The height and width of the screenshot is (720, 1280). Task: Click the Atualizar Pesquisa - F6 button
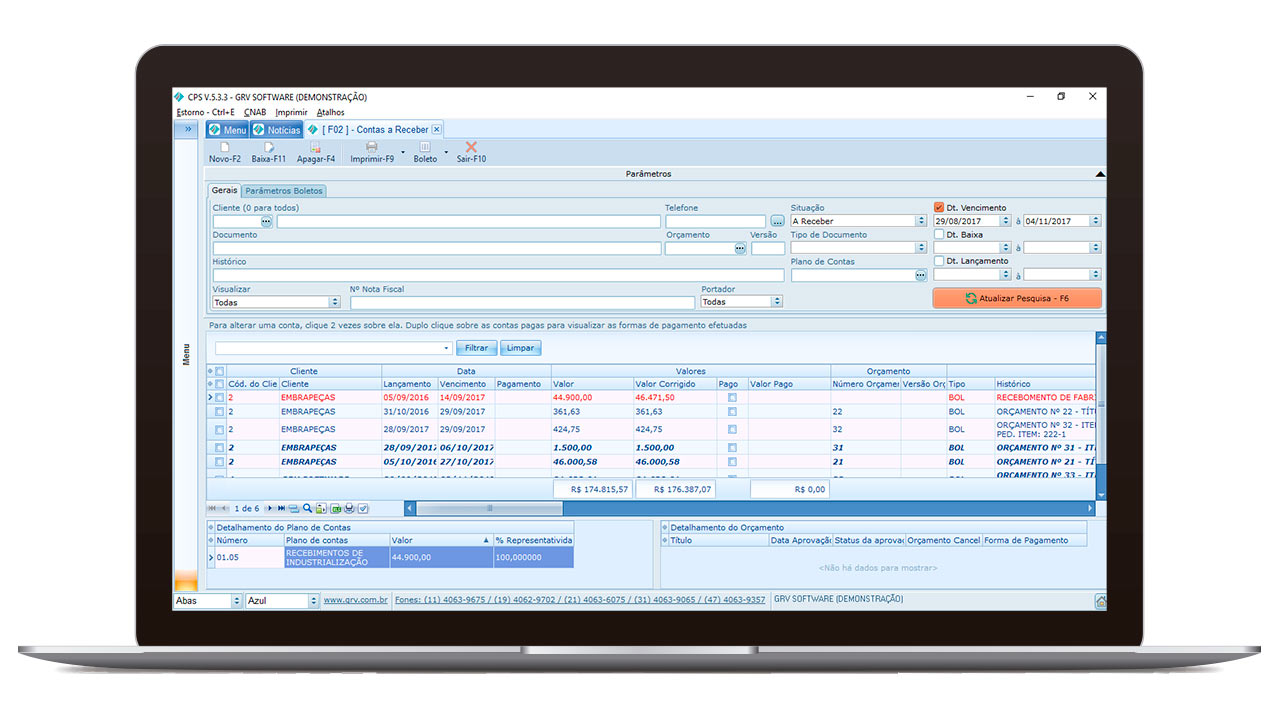(x=1017, y=298)
